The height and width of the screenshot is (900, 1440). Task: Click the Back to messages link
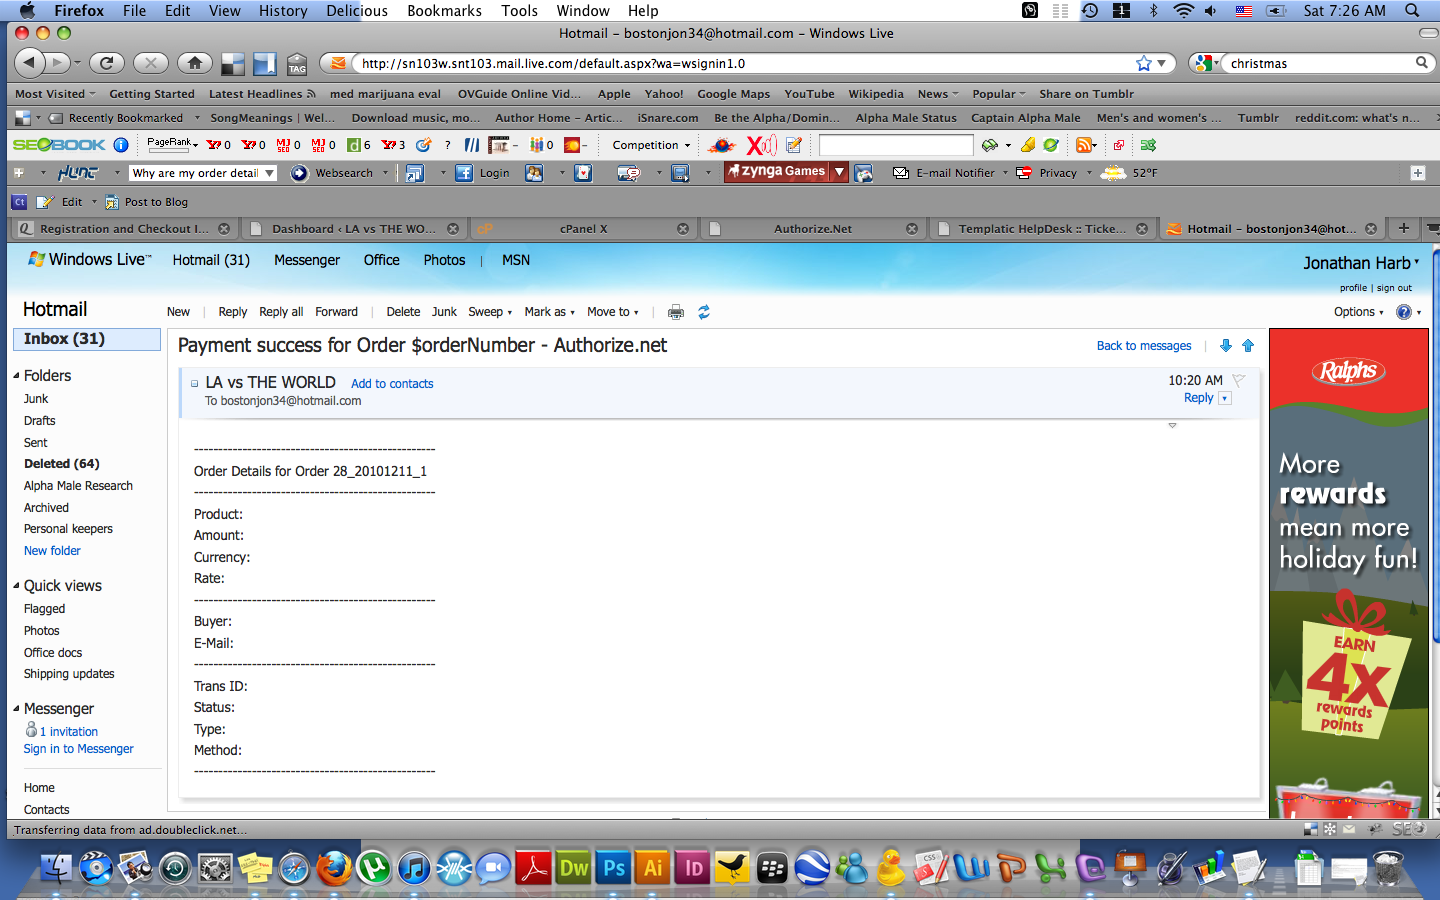point(1144,346)
